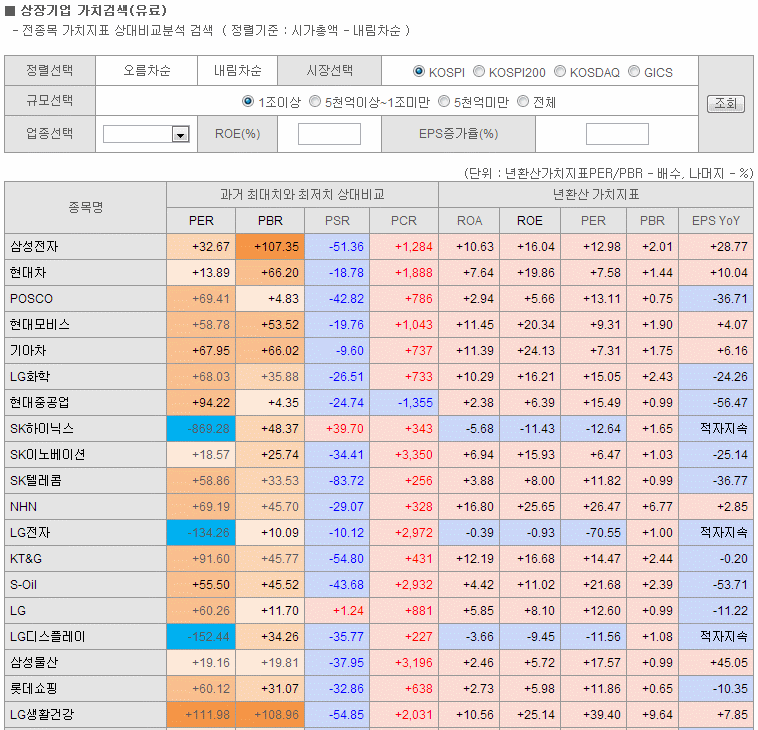The height and width of the screenshot is (730, 758).
Task: Select the GICS radio button
Action: (x=634, y=72)
